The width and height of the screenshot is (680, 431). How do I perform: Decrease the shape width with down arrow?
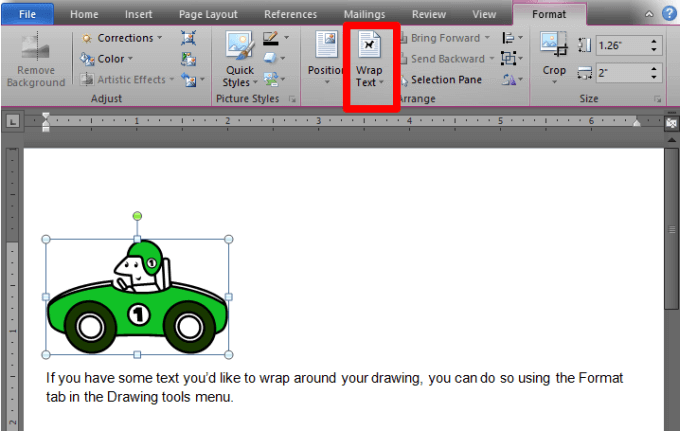coord(654,77)
